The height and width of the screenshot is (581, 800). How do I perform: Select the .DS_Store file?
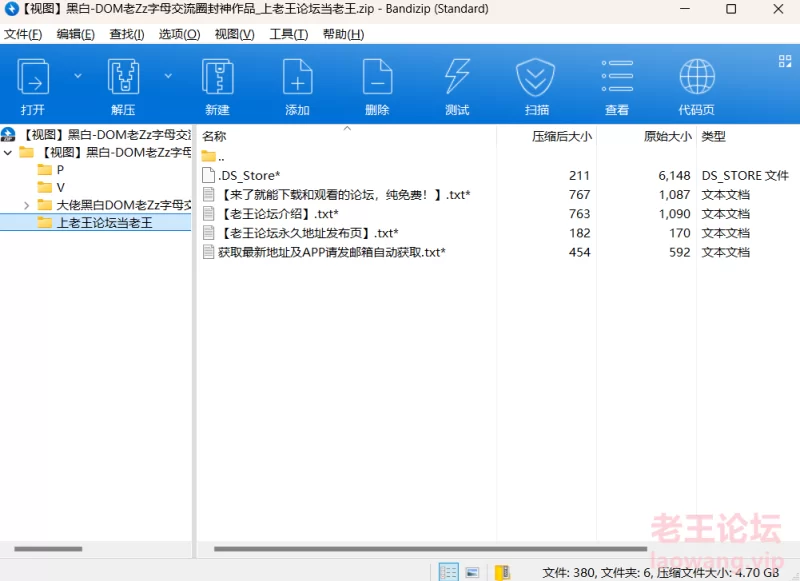click(x=242, y=175)
